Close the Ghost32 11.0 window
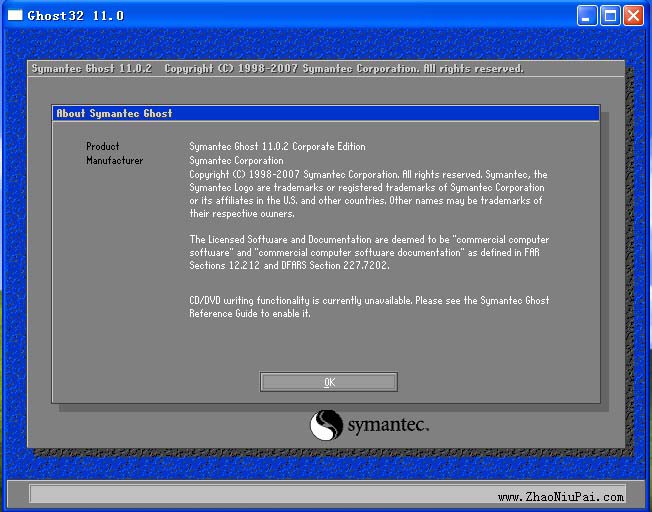The width and height of the screenshot is (652, 512). point(633,16)
